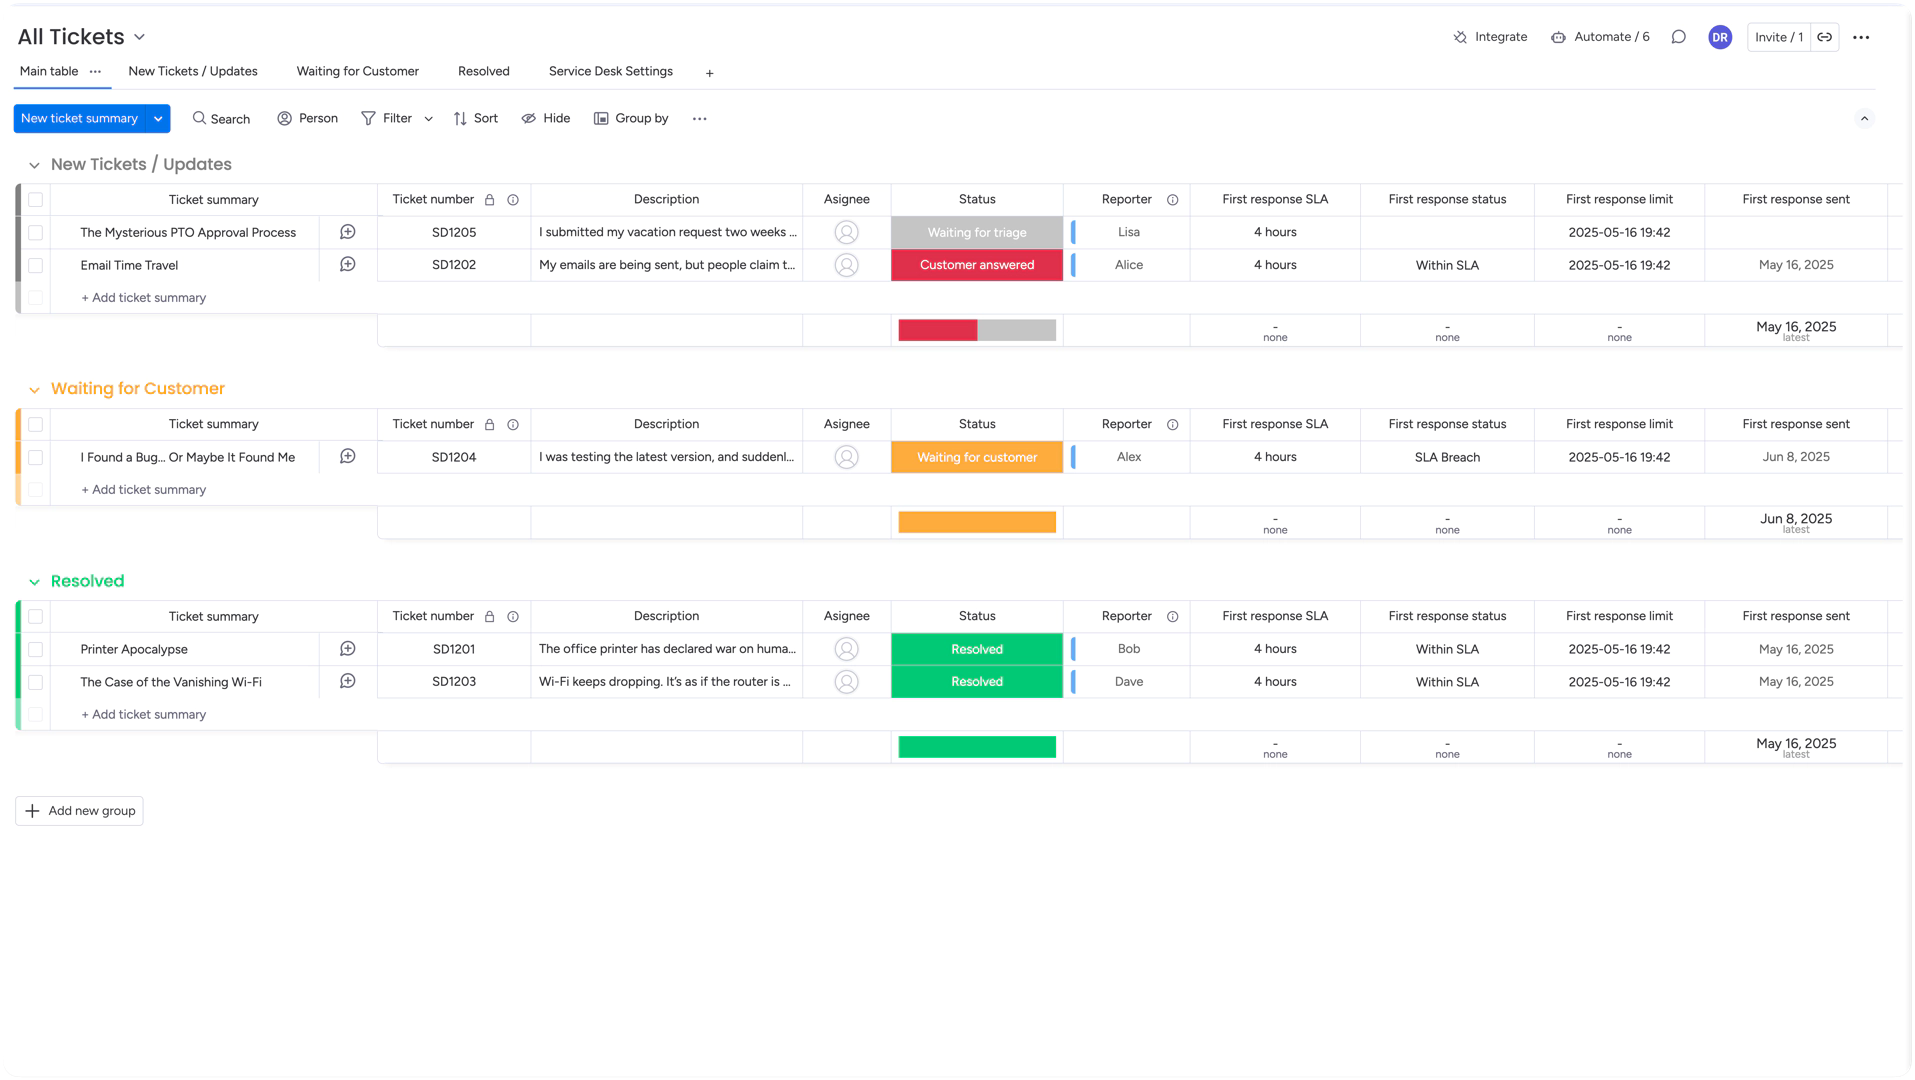The width and height of the screenshot is (1915, 1080).
Task: Expand the All Tickets board title dropdown
Action: (x=139, y=37)
